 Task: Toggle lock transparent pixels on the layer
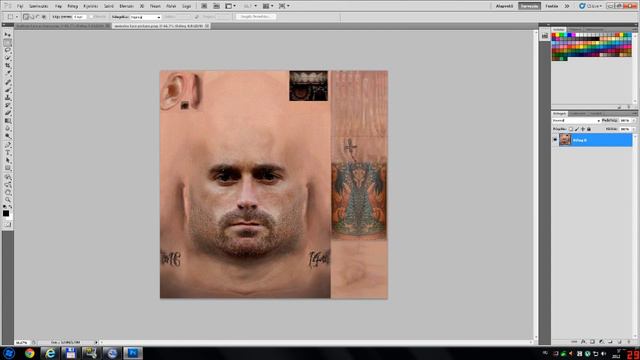571,129
